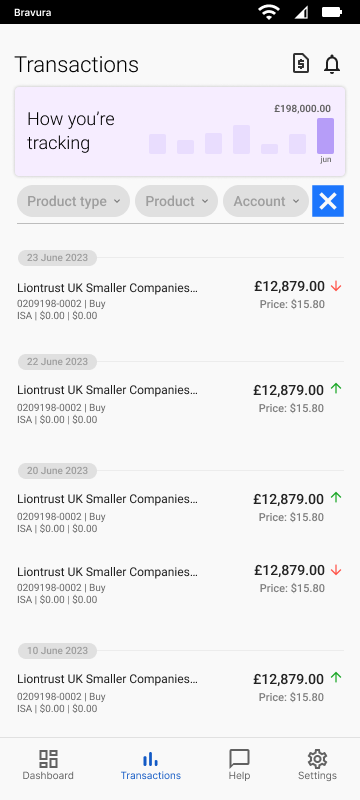
Task: Open the dollar statement document icon
Action: coord(301,64)
